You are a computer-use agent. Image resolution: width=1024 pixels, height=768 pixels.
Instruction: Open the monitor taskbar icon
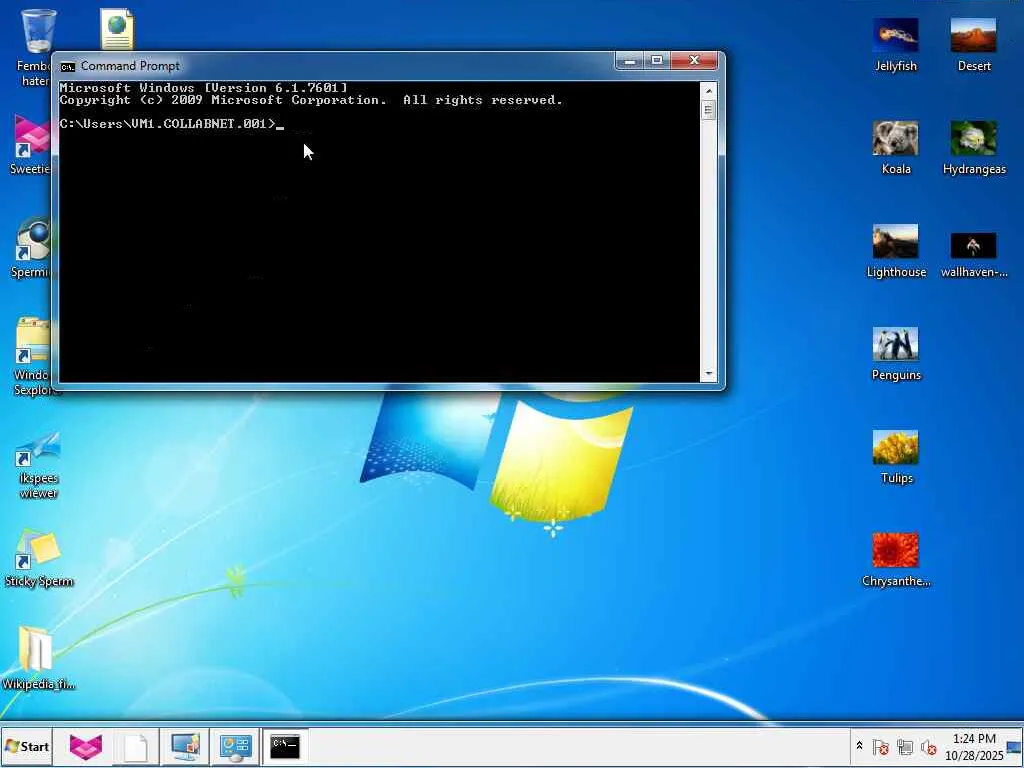[185, 746]
